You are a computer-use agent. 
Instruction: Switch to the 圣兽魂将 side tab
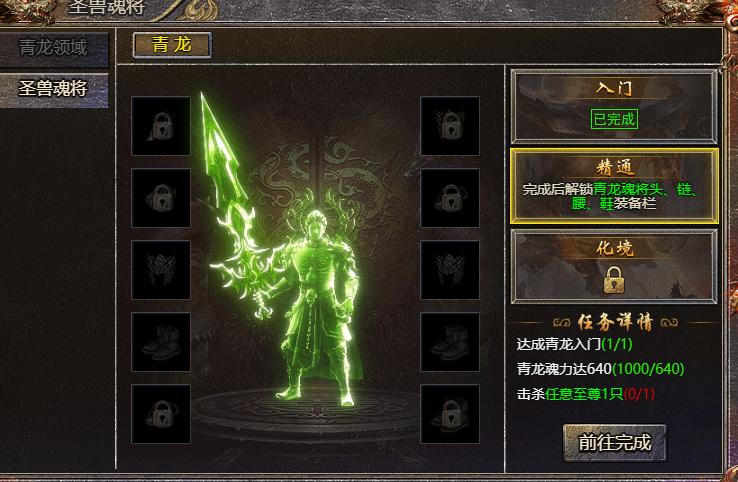tap(54, 90)
